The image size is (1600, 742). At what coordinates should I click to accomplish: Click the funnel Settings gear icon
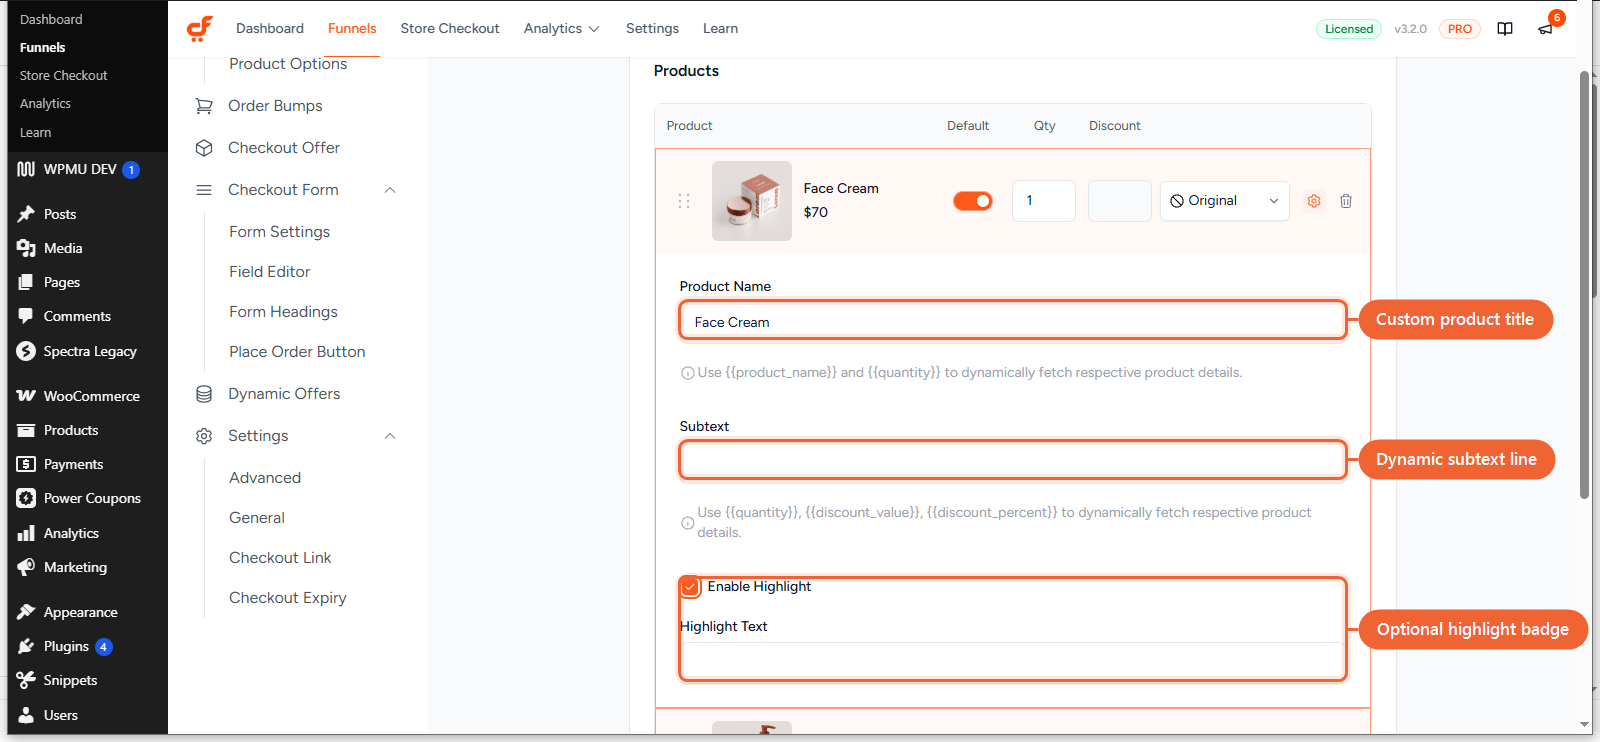pyautogui.click(x=204, y=436)
